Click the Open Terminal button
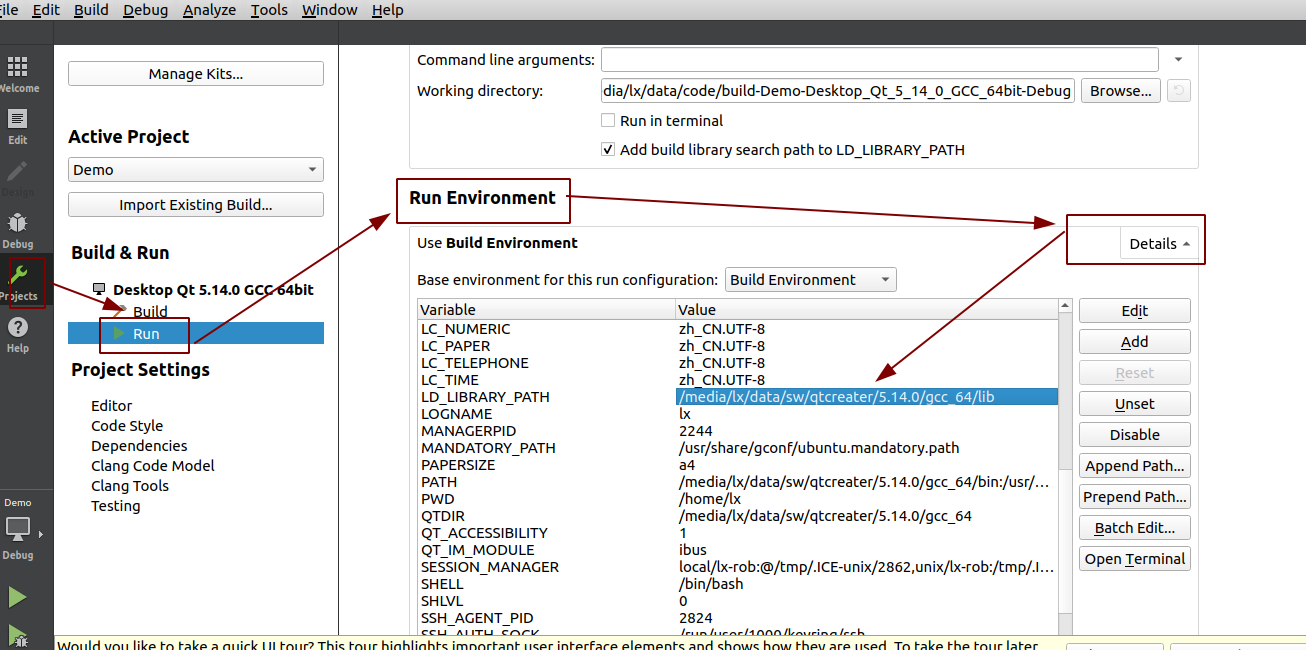 tap(1135, 559)
